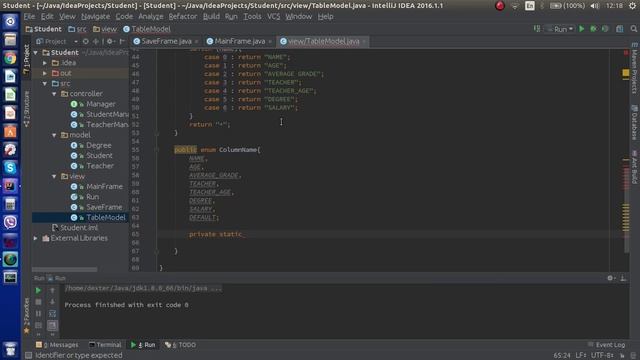Viewport: 640px width, 360px height.
Task: Collapse the controller package
Action: [54, 94]
